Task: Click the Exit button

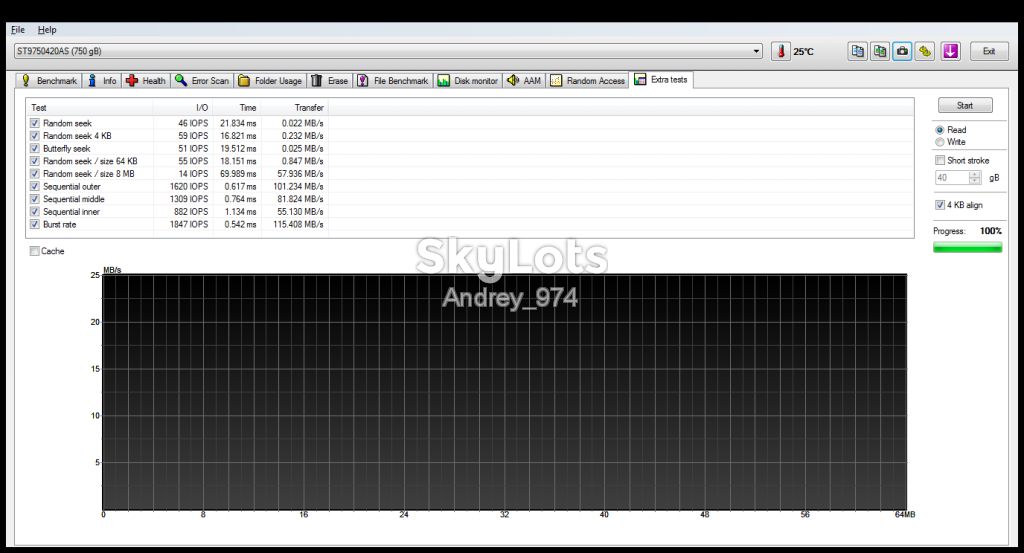Action: coord(989,51)
